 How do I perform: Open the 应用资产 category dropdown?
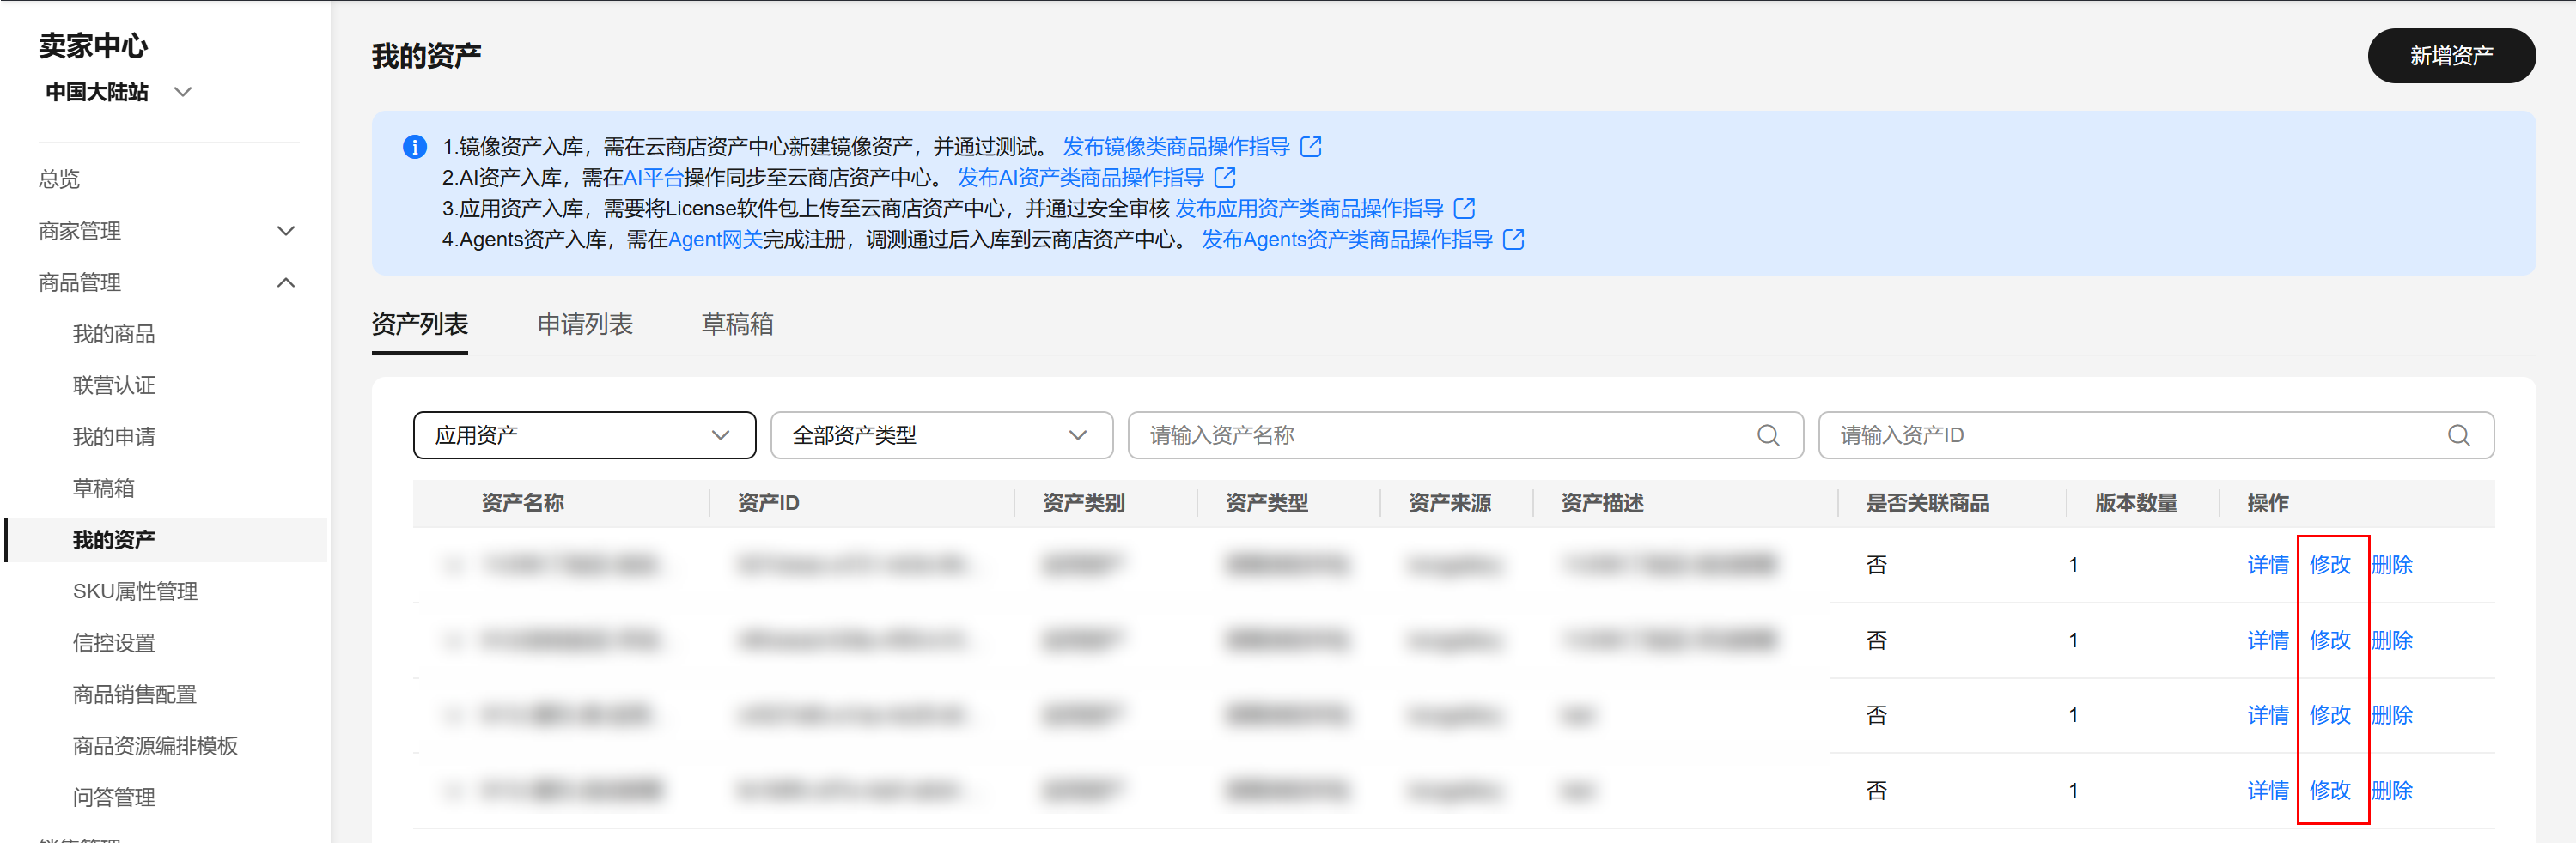pos(583,435)
